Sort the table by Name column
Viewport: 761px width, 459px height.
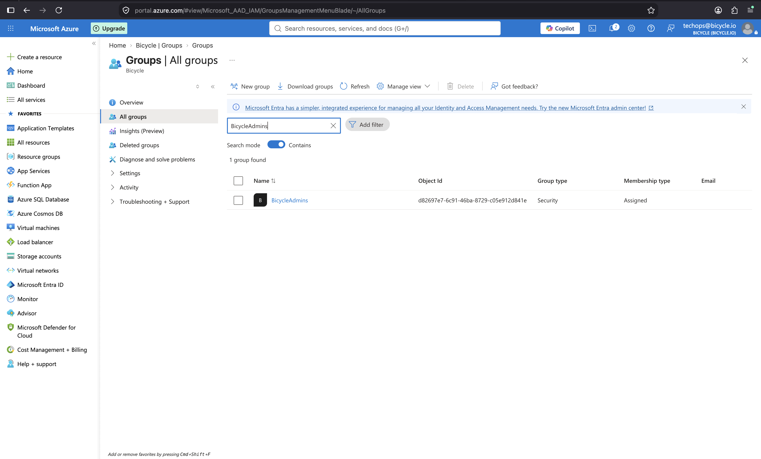click(x=264, y=181)
